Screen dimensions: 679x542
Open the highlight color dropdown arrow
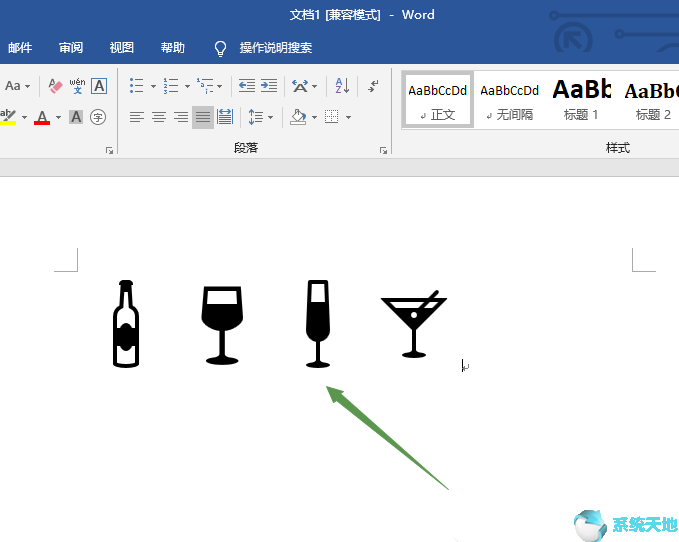tap(24, 117)
